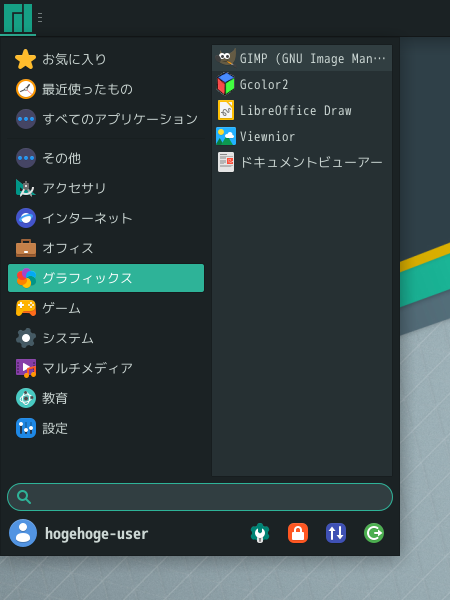Click the globe icon beside インターネット
The image size is (450, 600).
(26, 218)
